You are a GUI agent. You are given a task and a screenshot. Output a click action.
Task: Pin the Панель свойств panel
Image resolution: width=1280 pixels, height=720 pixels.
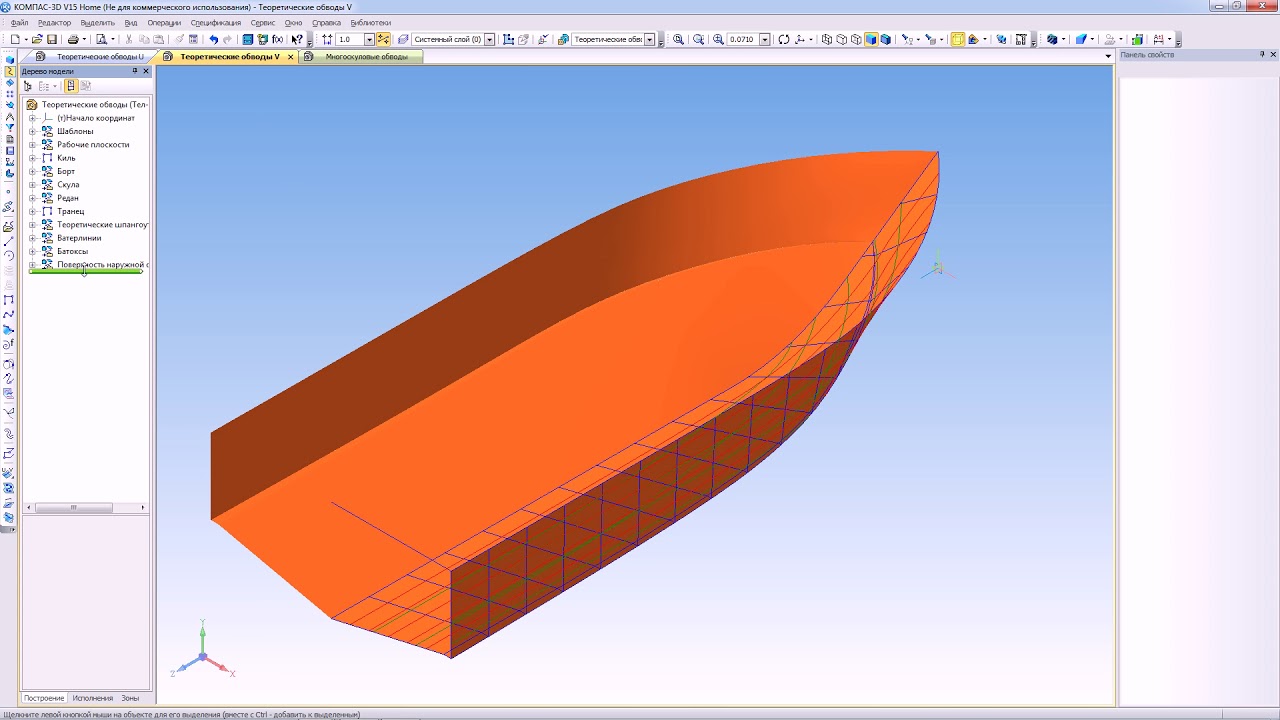(x=1262, y=55)
